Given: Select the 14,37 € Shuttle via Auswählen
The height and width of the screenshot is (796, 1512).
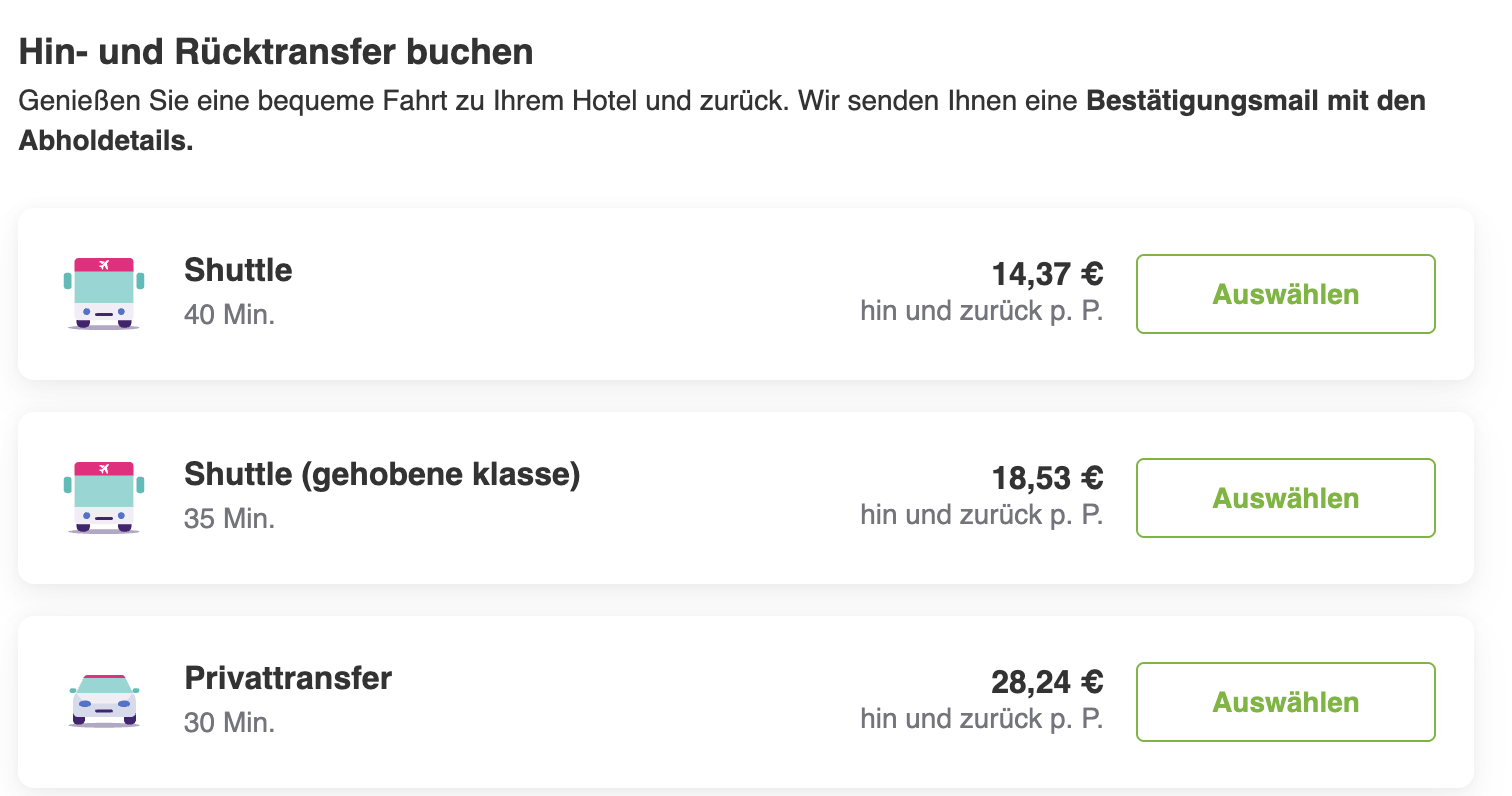Looking at the screenshot, I should (x=1286, y=294).
